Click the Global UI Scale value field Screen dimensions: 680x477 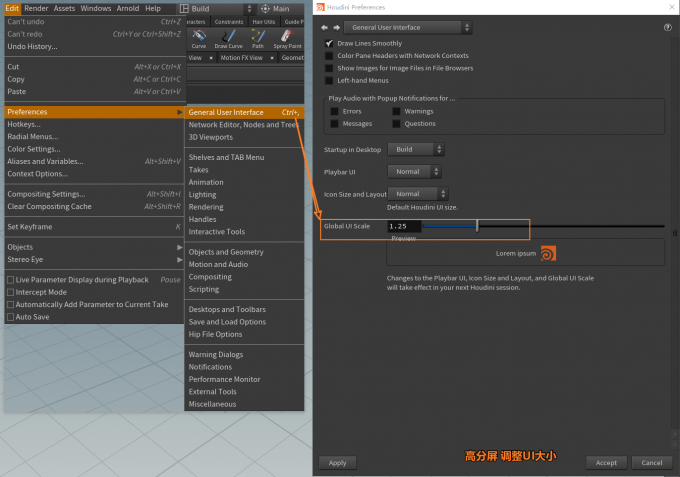tap(404, 227)
